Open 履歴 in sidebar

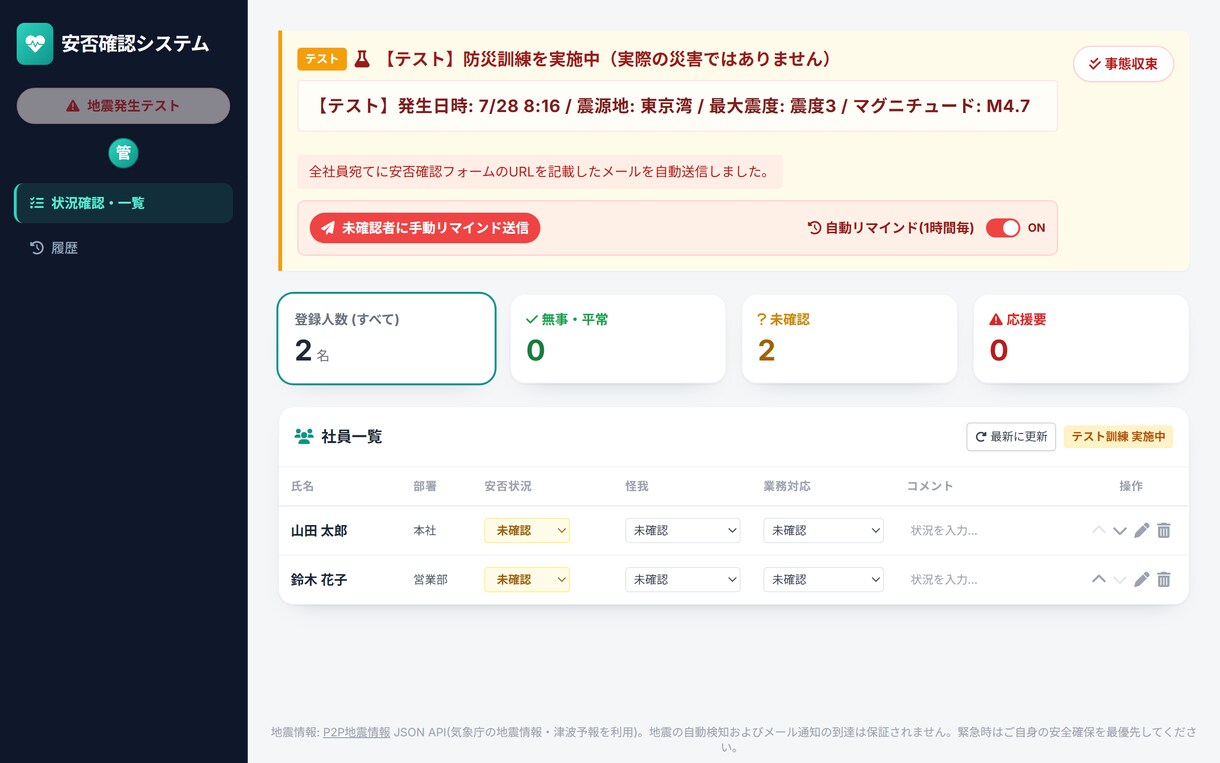tap(124, 248)
